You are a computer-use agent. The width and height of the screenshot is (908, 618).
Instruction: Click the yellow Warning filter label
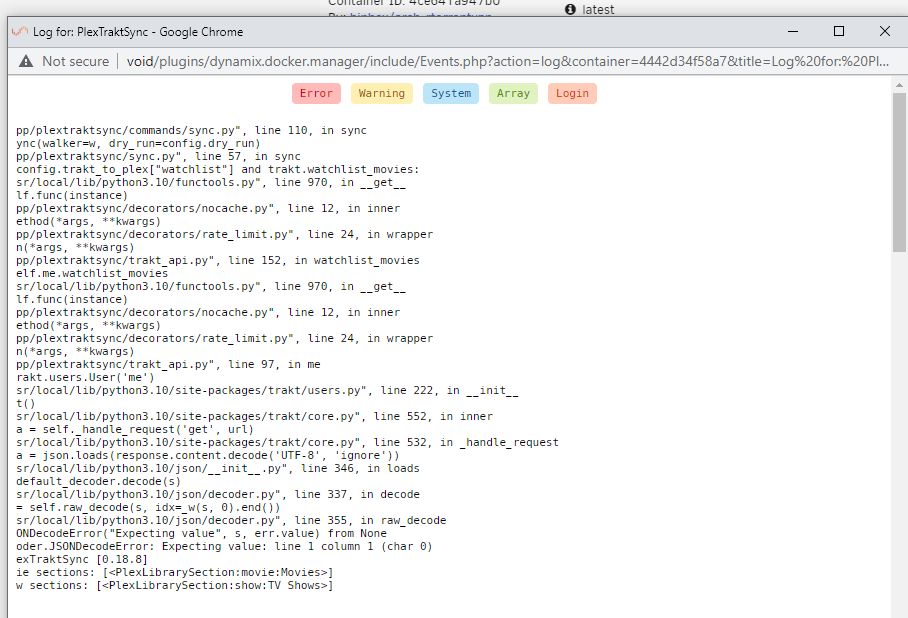coord(381,93)
